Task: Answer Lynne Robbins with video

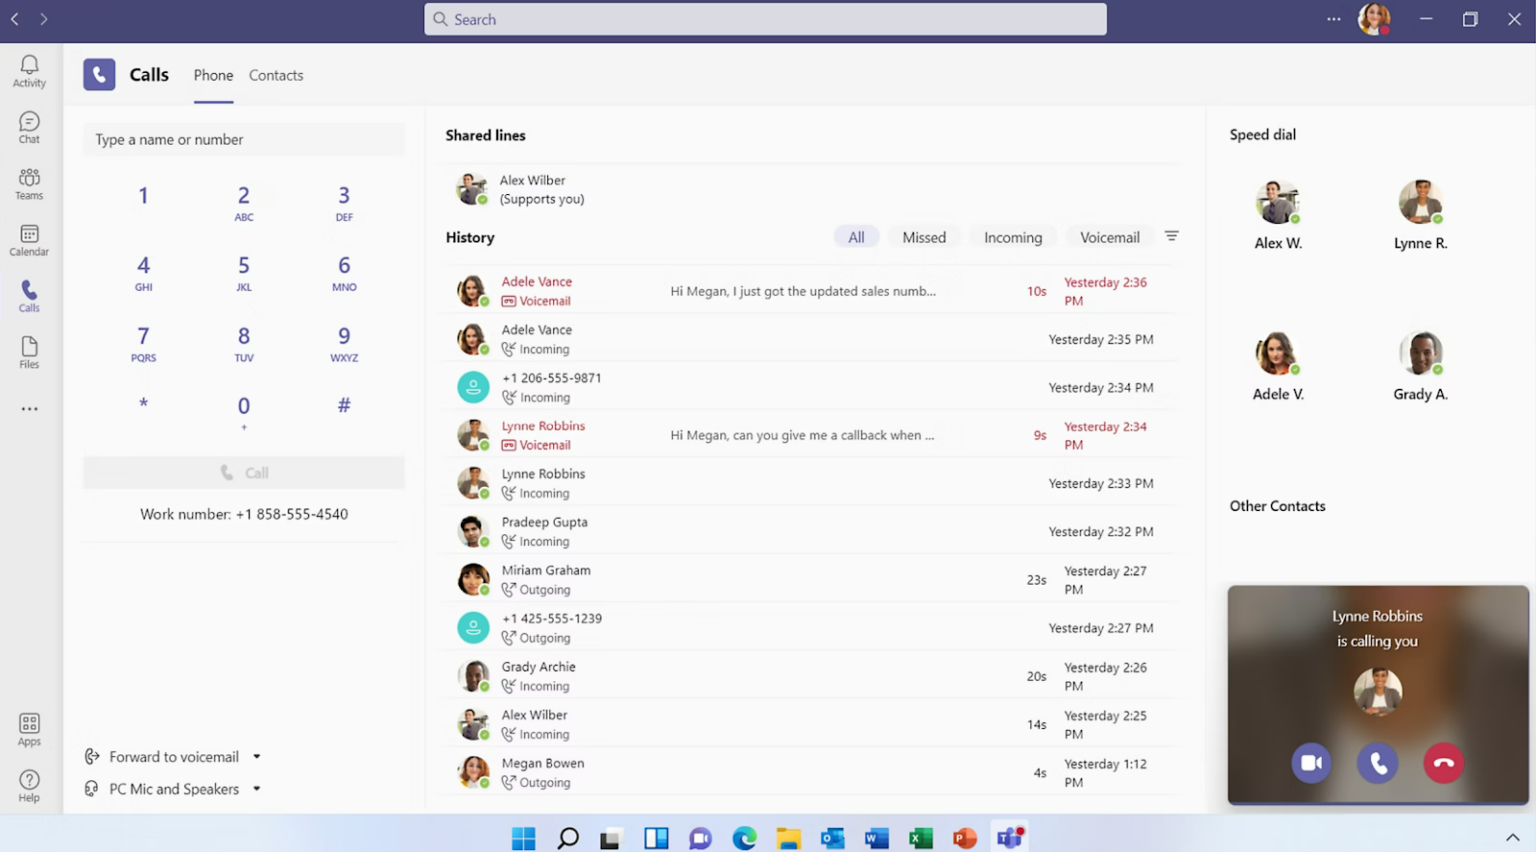Action: (1311, 763)
